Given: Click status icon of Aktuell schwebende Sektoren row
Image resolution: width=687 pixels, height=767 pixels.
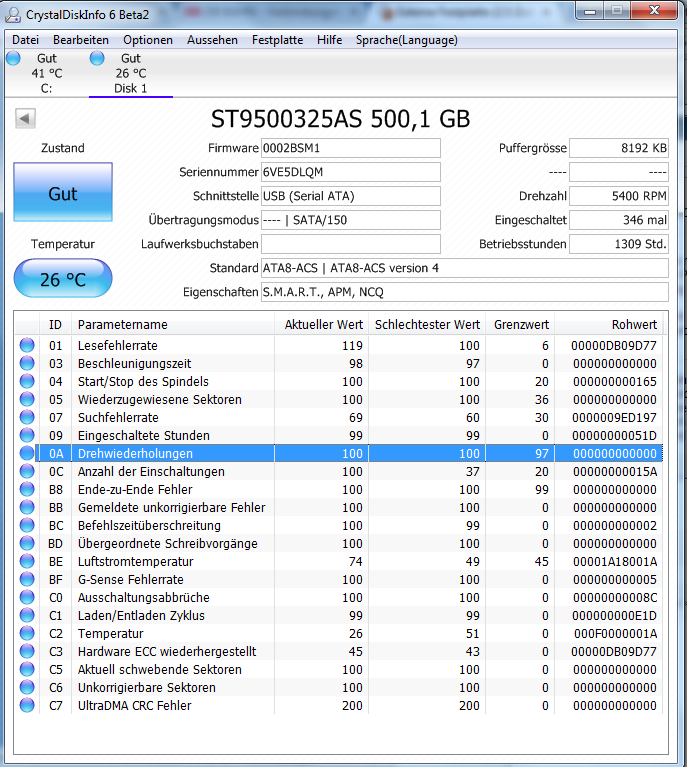Looking at the screenshot, I should click(27, 670).
